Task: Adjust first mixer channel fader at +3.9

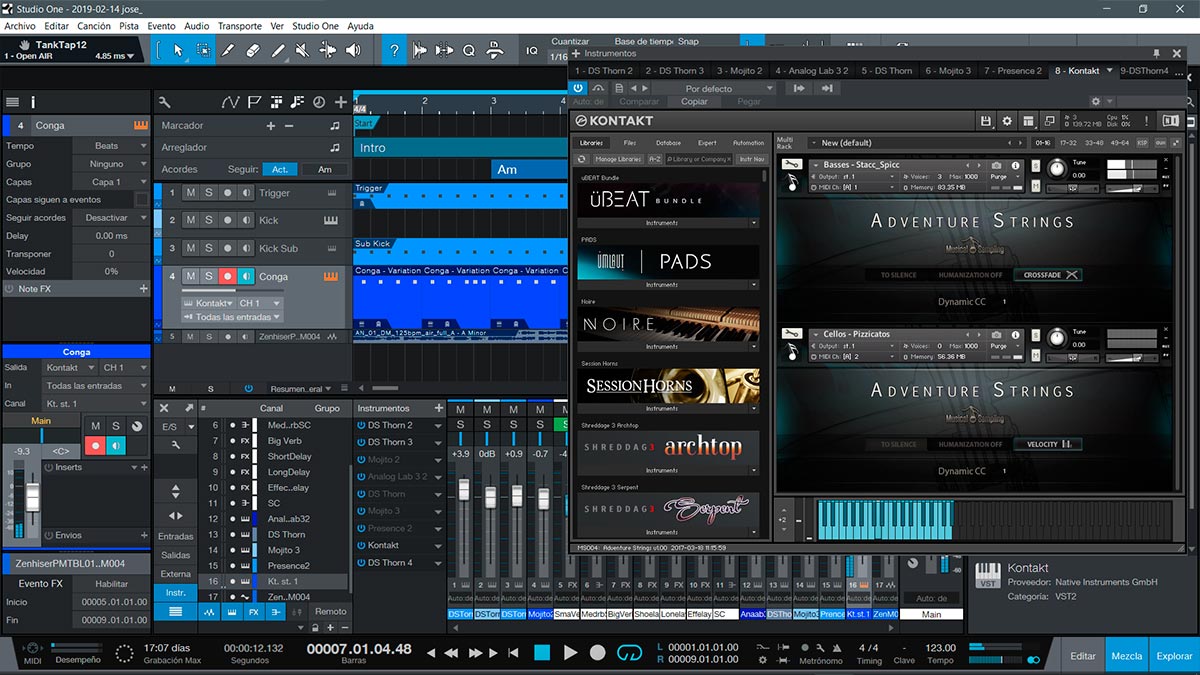Action: pos(463,490)
